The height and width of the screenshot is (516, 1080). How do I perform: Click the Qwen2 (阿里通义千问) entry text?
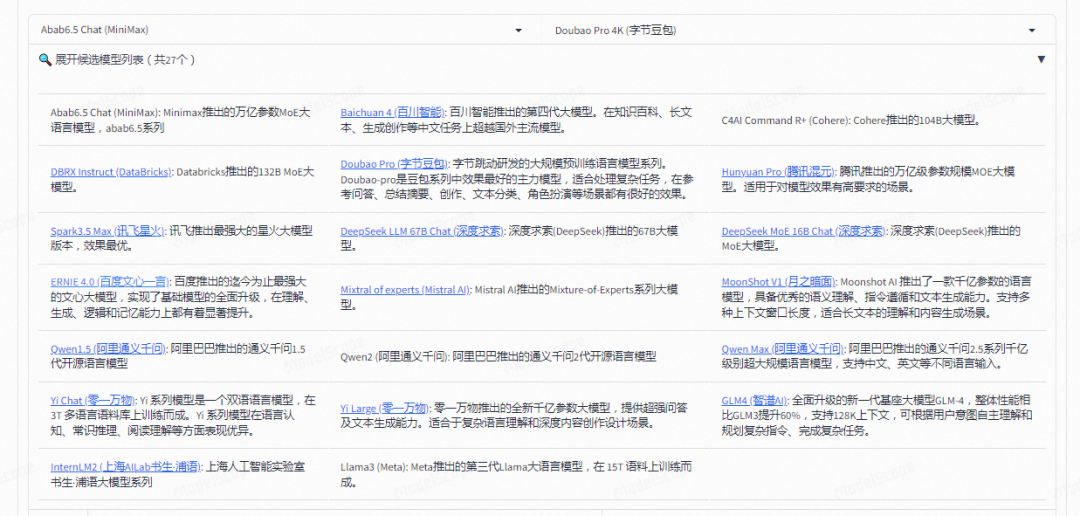(x=498, y=357)
